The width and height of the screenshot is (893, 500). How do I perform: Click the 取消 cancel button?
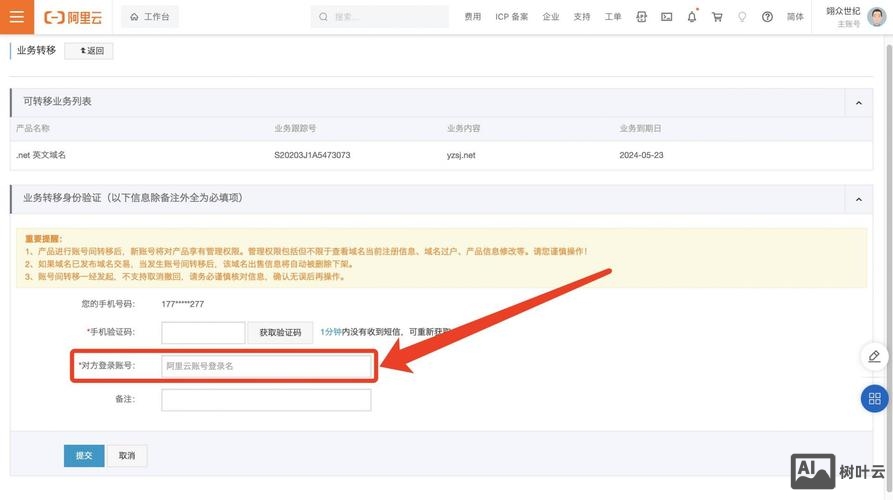(127, 456)
